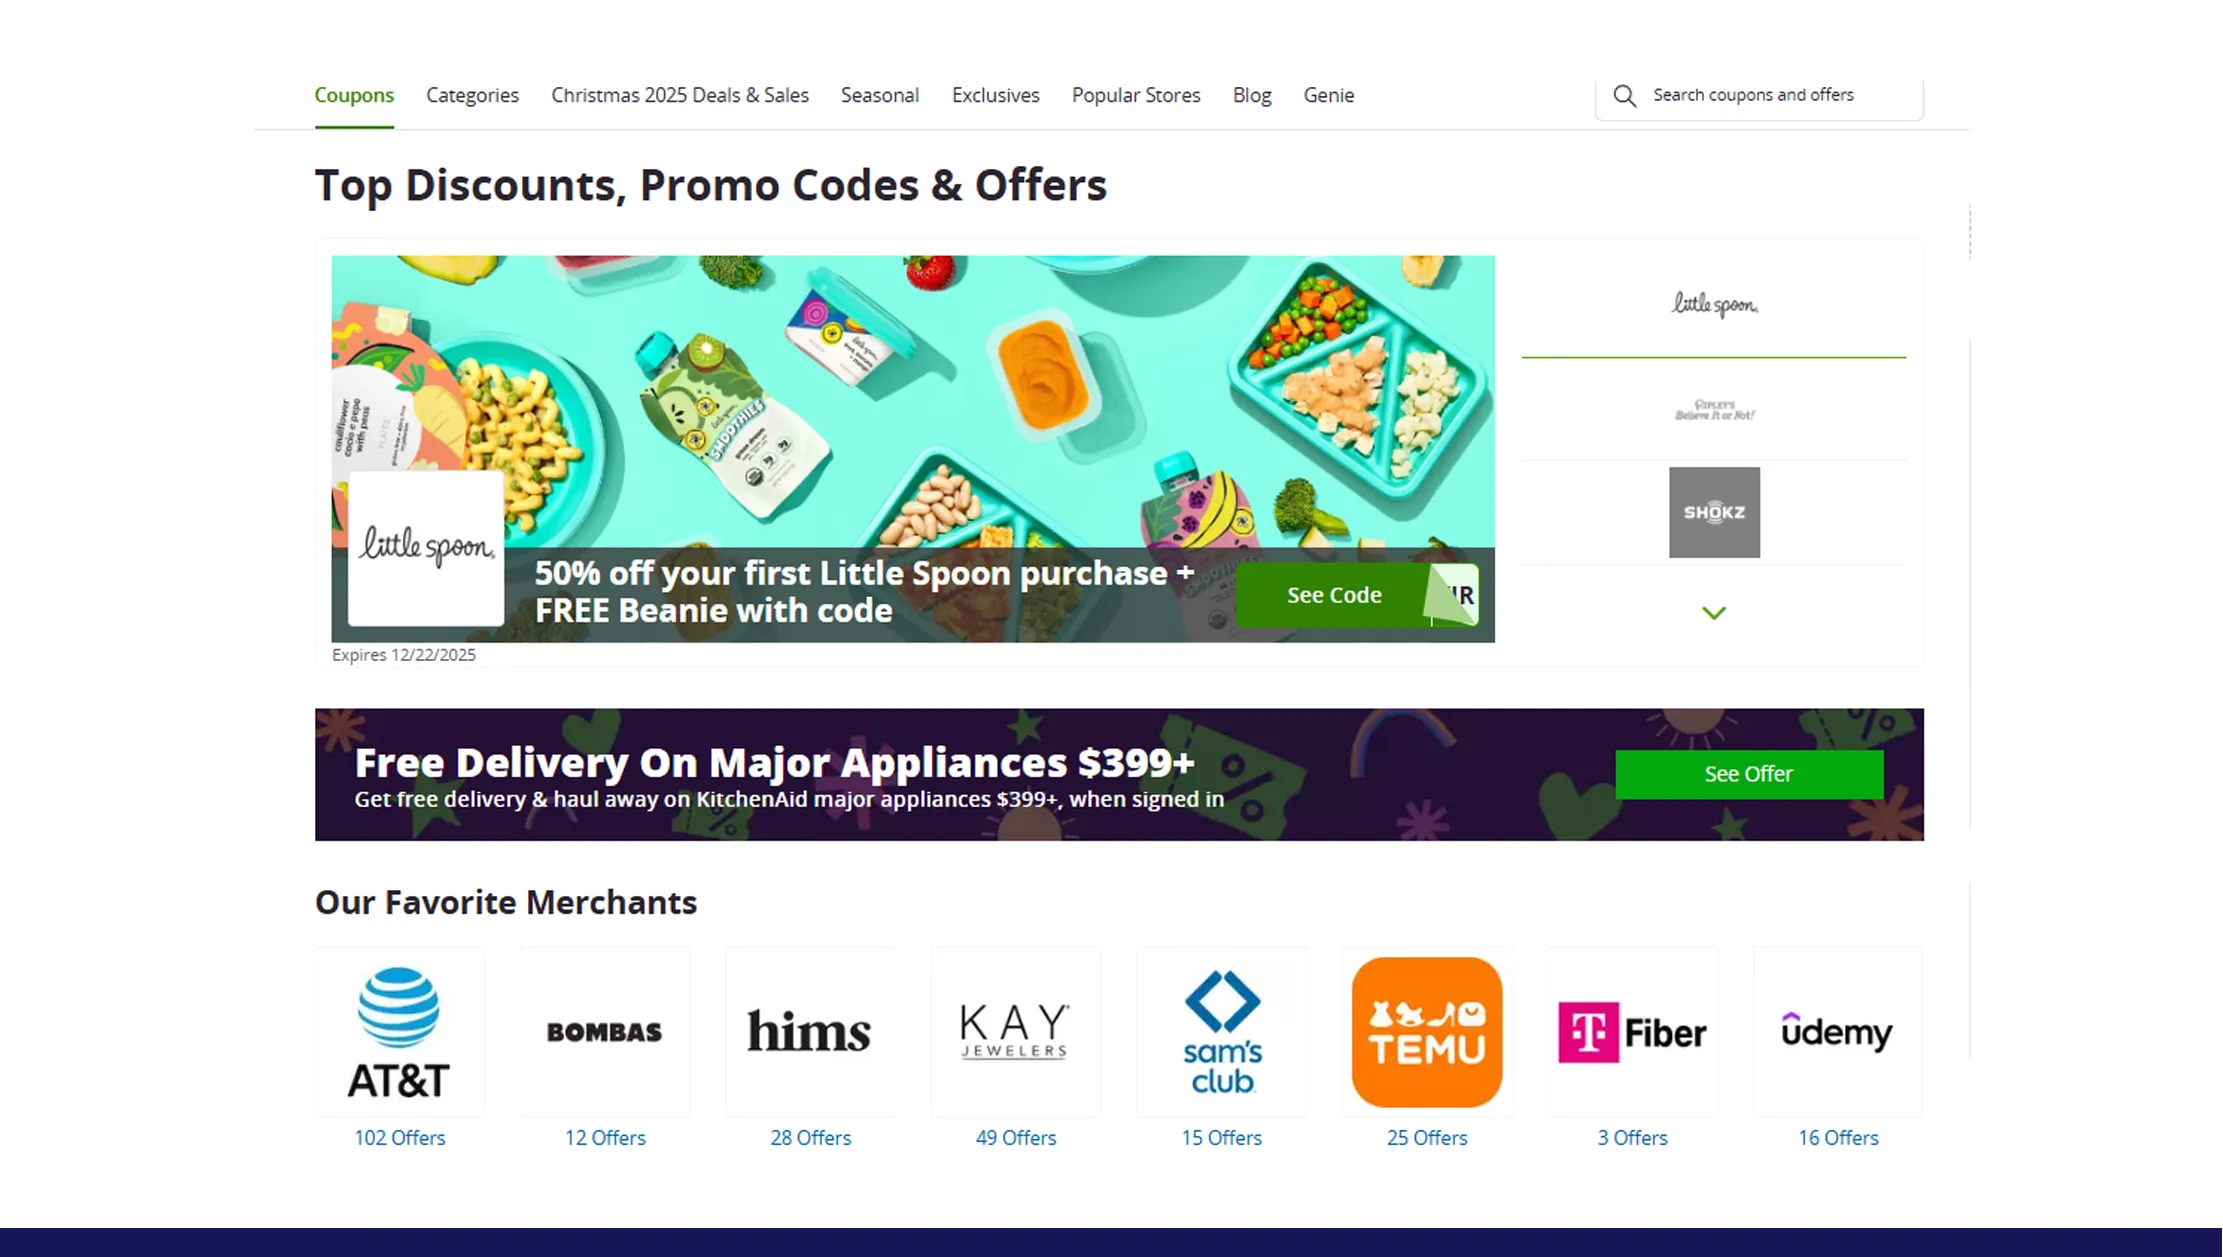Select the Shokz thumbnail in carousel list
Screen dimensions: 2223x1257
(x=1714, y=512)
